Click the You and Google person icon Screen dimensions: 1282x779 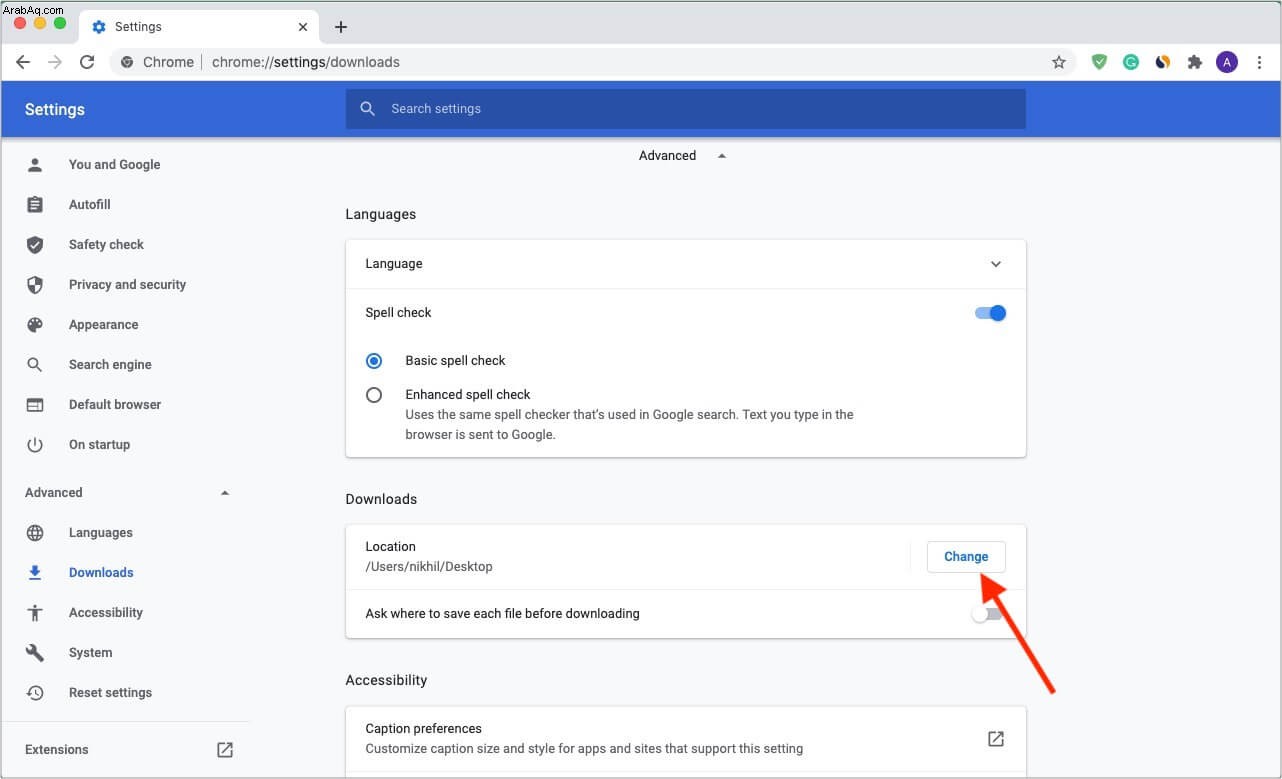tap(35, 165)
